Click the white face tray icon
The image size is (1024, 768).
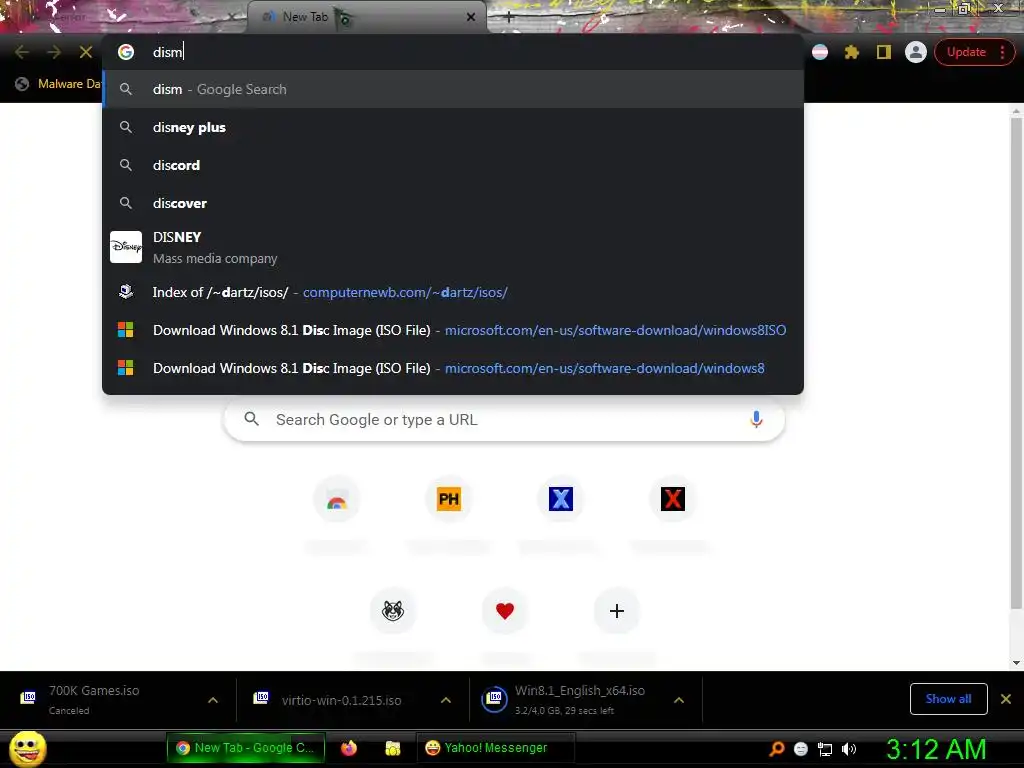[x=801, y=749]
